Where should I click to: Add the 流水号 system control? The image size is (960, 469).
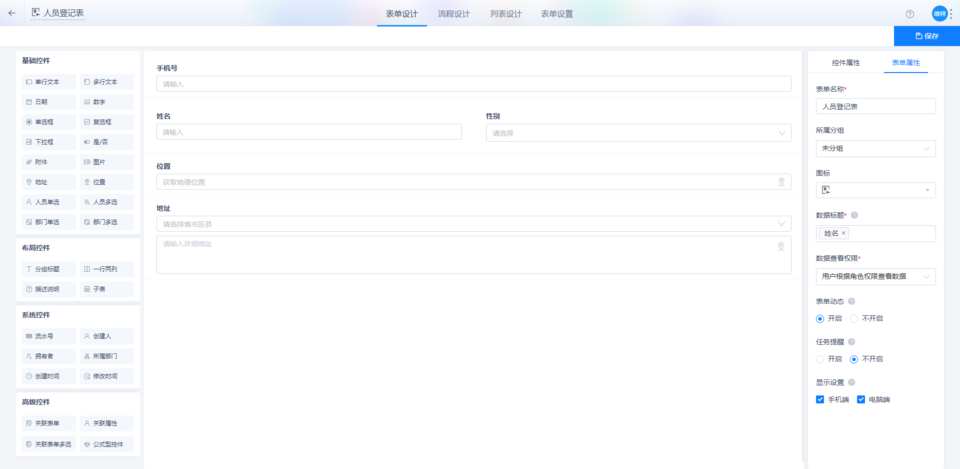tap(48, 337)
